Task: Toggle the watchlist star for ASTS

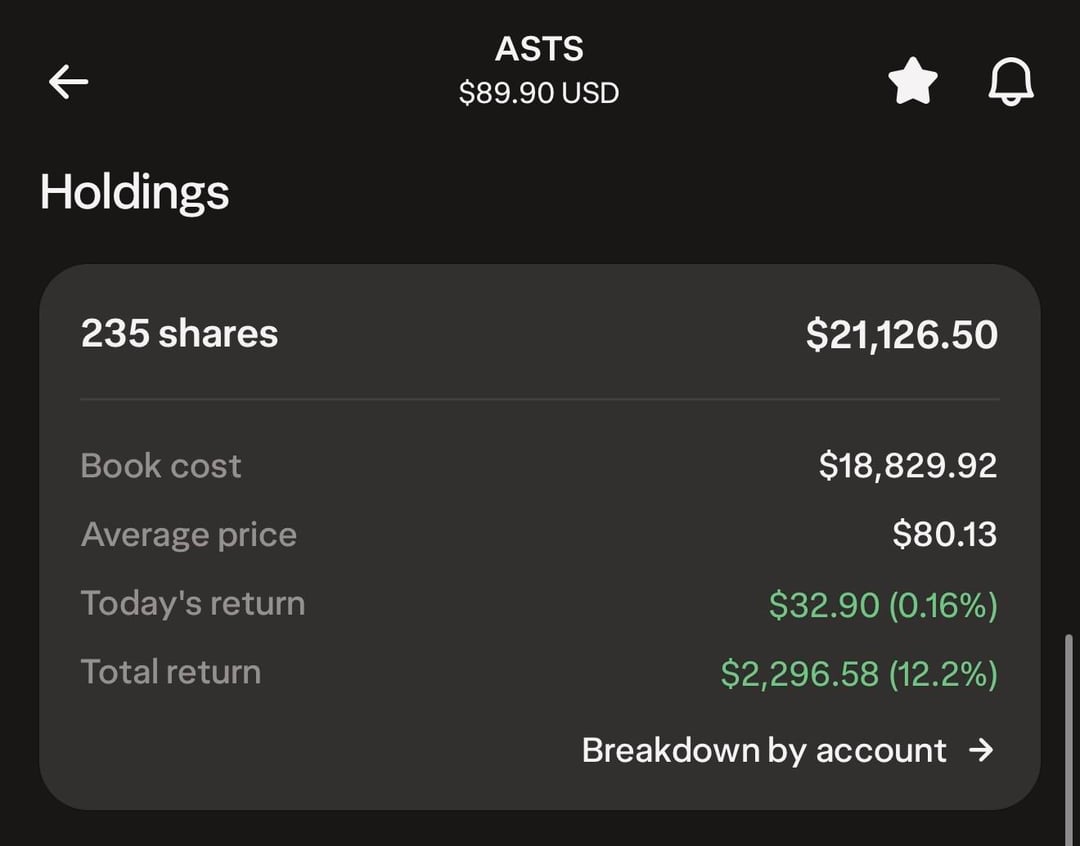Action: tap(913, 82)
